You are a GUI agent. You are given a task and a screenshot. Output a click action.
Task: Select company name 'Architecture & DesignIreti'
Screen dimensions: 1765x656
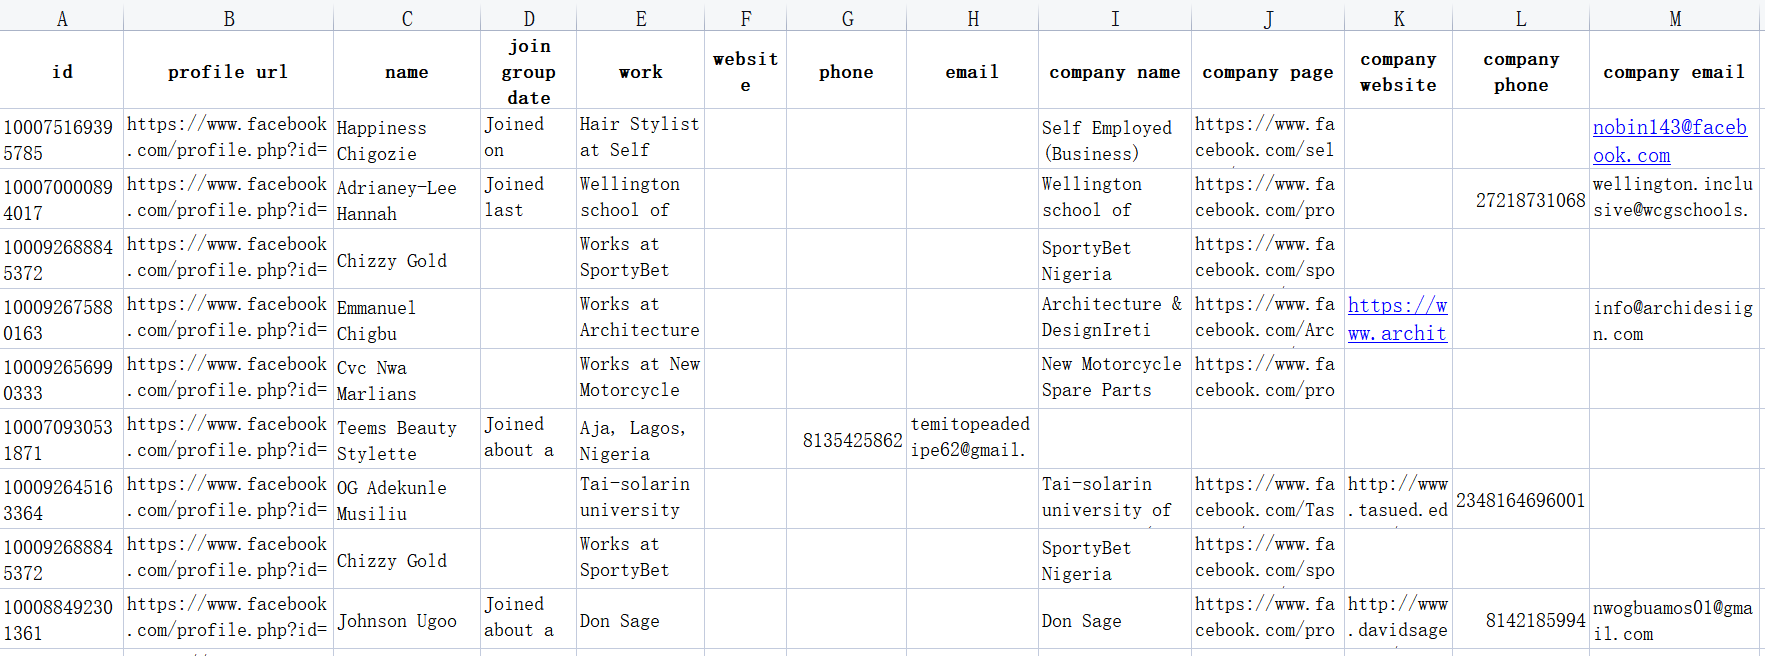click(x=1115, y=319)
